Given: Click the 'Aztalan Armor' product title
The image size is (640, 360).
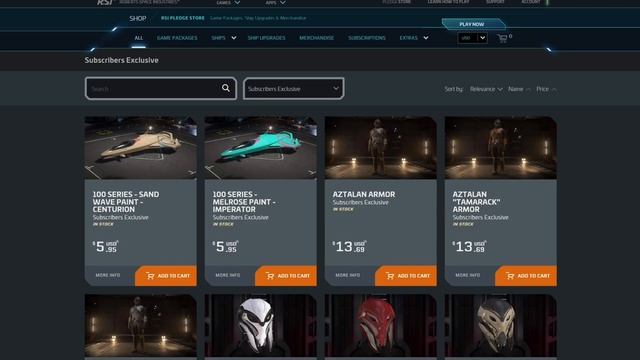Looking at the screenshot, I should 364,194.
